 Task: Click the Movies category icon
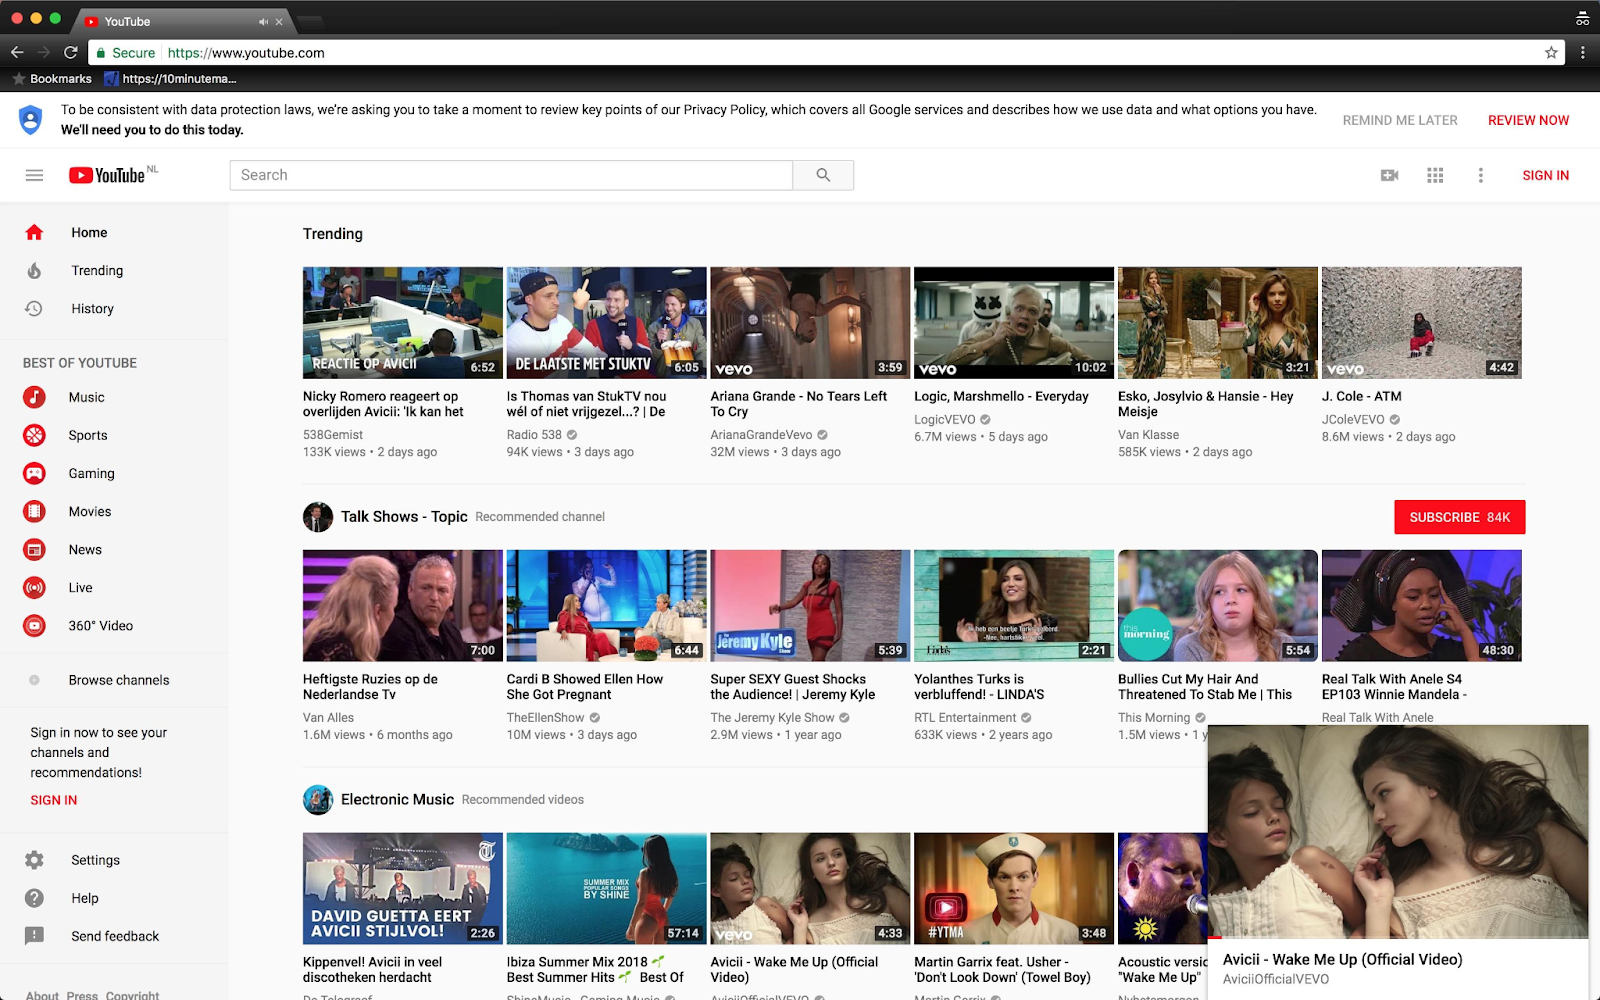[x=34, y=511]
